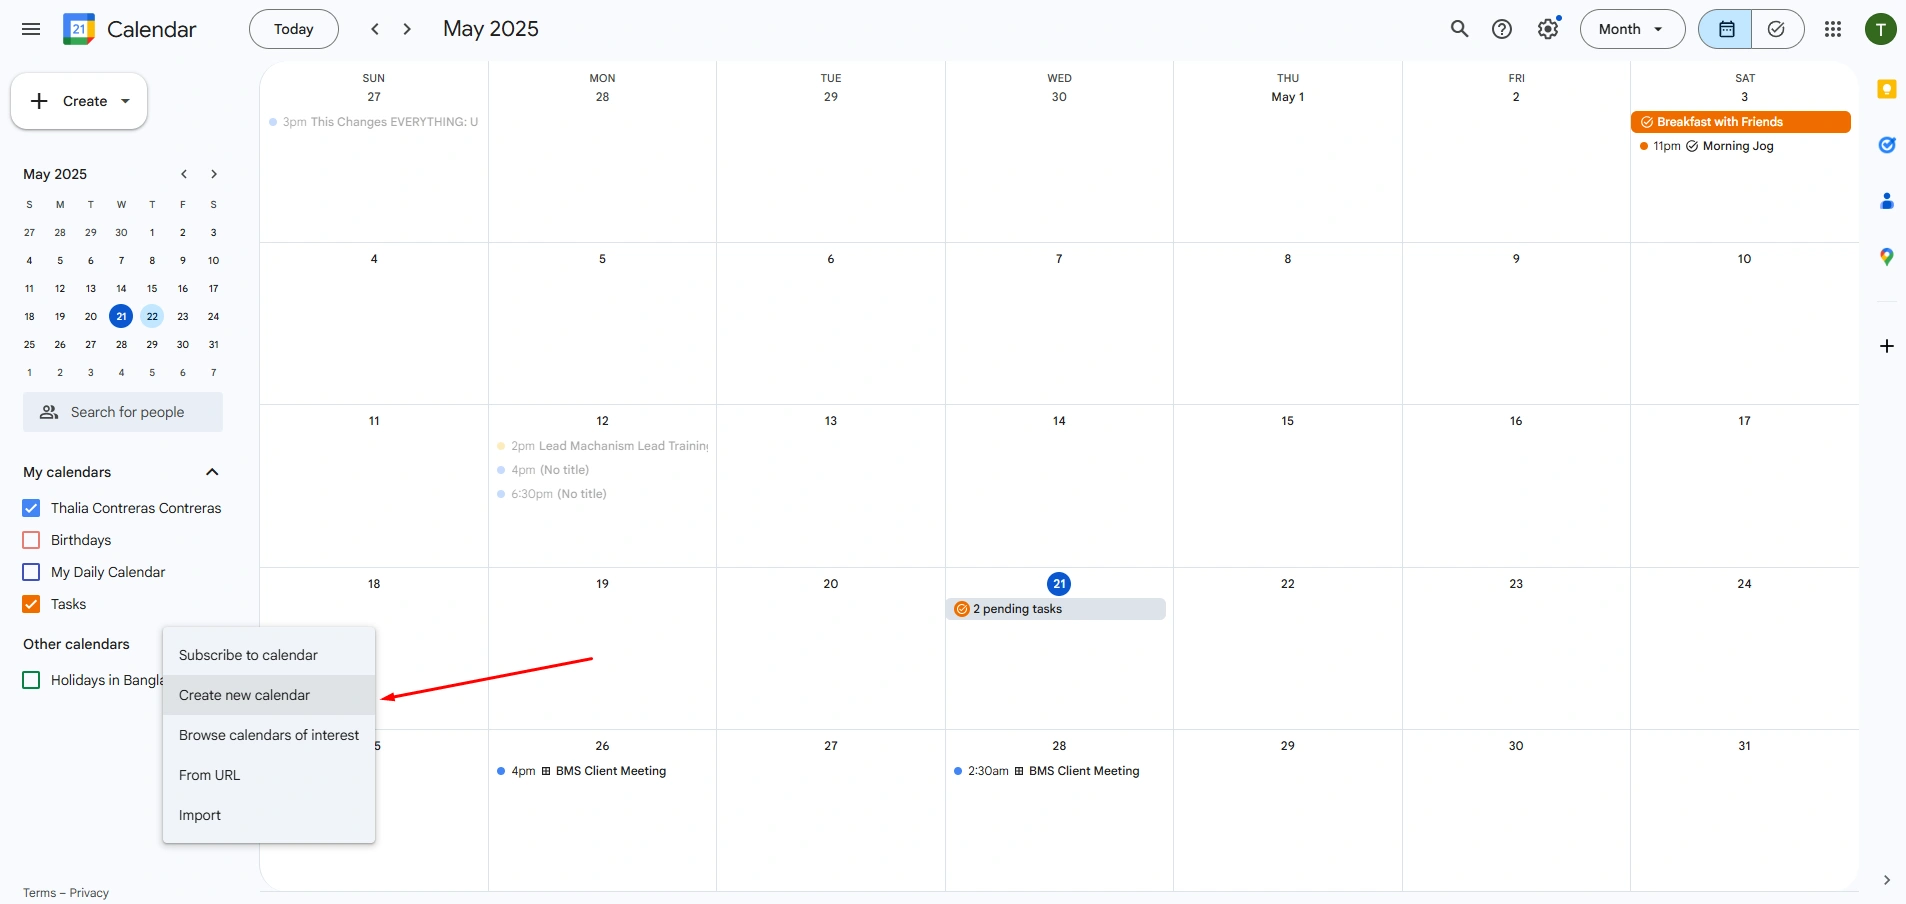Select Create new calendar menu option
This screenshot has width=1906, height=904.
[x=245, y=695]
